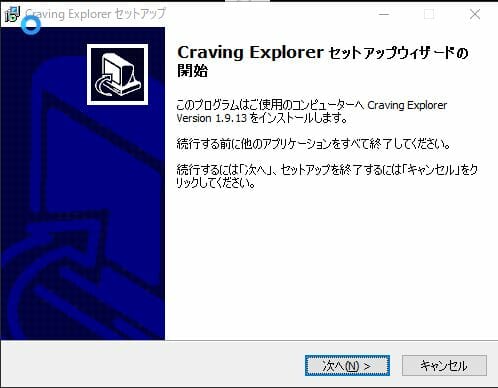The image size is (498, 388).
Task: Click the busy spinner over the title bar
Action: coord(31,24)
